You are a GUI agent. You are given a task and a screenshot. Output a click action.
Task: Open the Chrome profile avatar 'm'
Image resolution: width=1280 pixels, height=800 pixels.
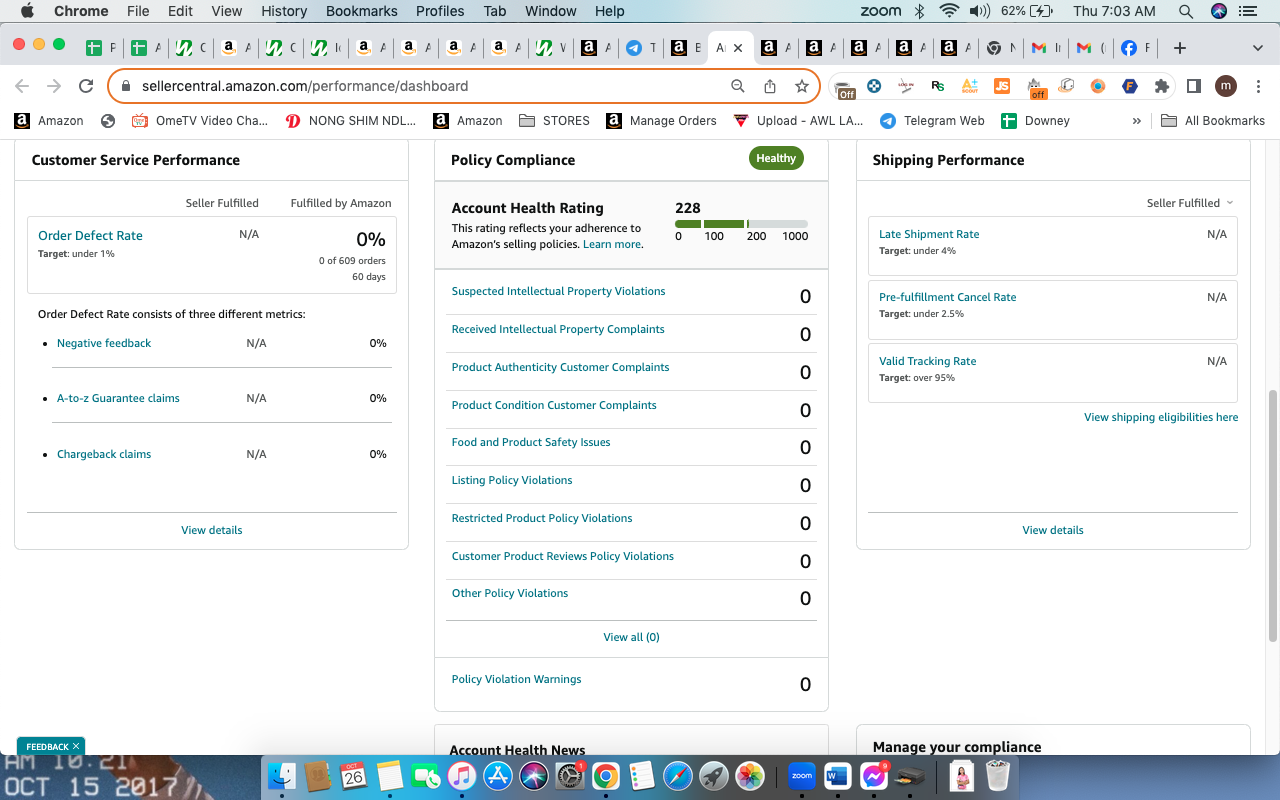tap(1225, 86)
